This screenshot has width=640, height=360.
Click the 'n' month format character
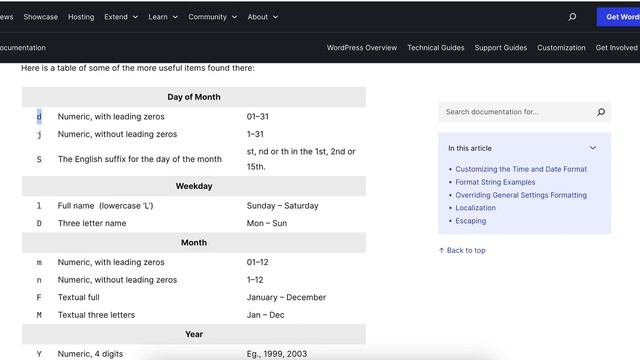coord(39,280)
